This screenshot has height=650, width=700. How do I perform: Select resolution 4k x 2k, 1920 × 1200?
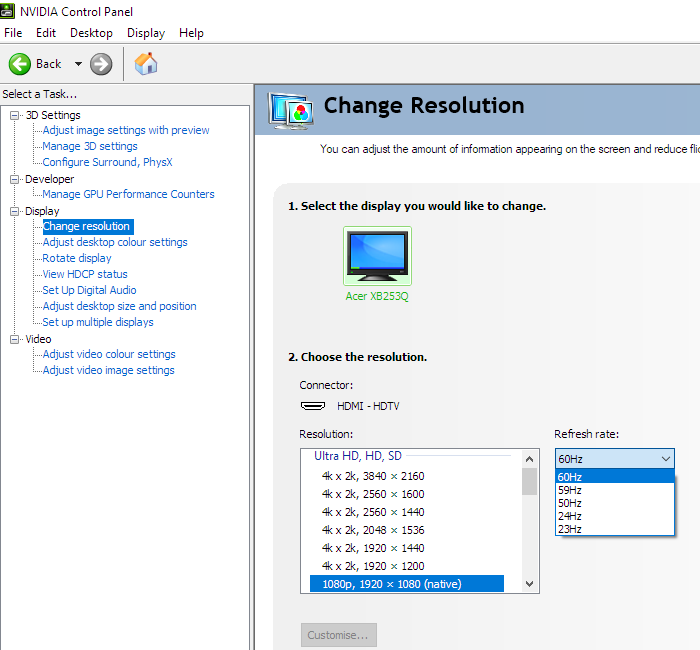(373, 566)
